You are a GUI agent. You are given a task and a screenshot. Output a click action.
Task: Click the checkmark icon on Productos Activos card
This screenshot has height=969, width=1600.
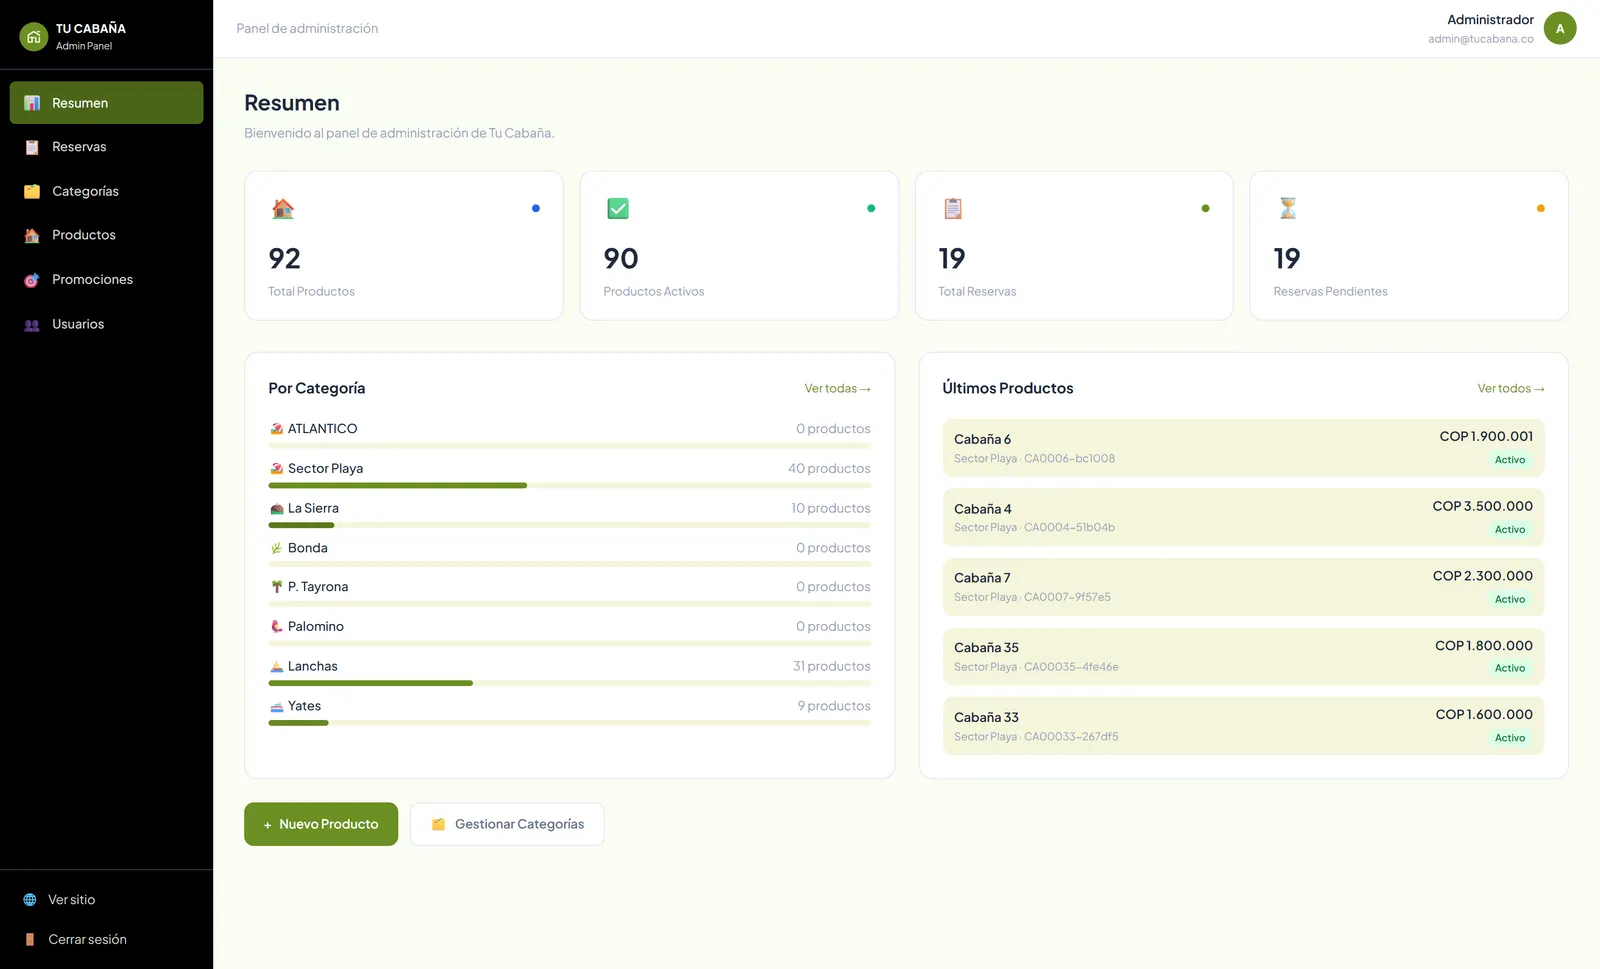click(618, 208)
